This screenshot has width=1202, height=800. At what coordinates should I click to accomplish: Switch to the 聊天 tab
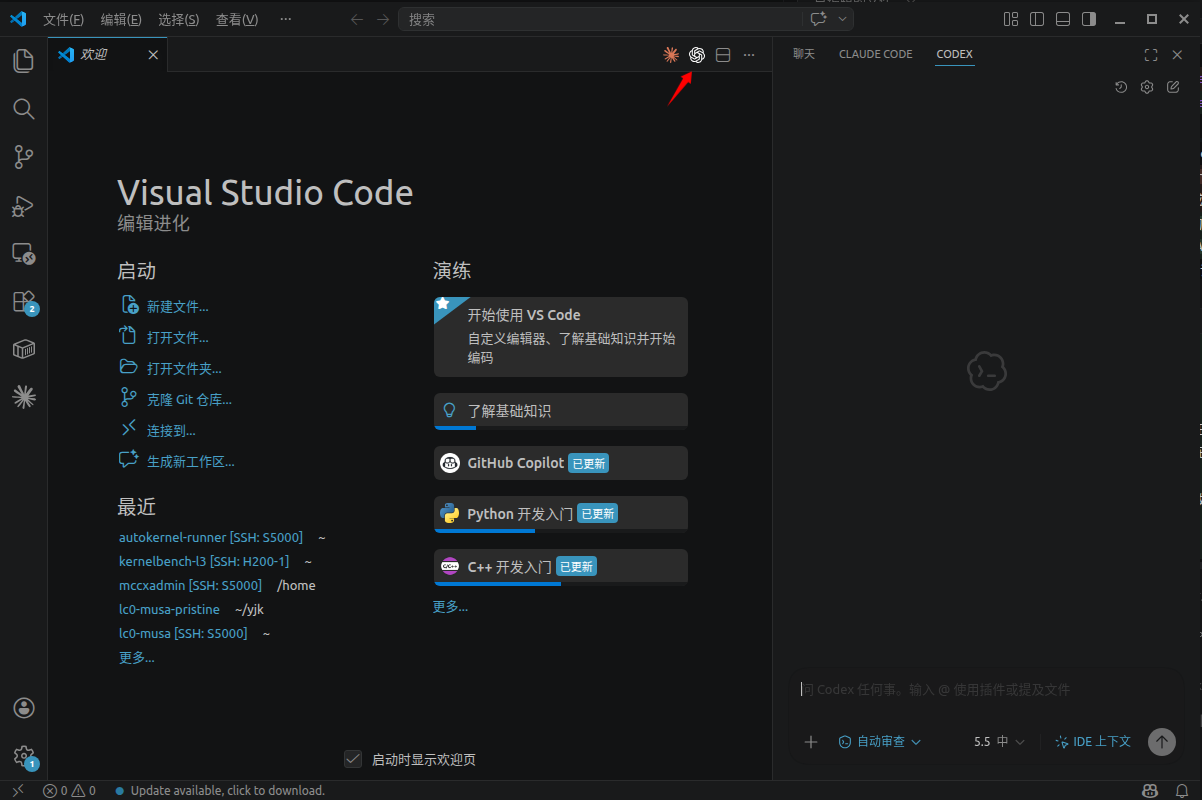[x=804, y=54]
